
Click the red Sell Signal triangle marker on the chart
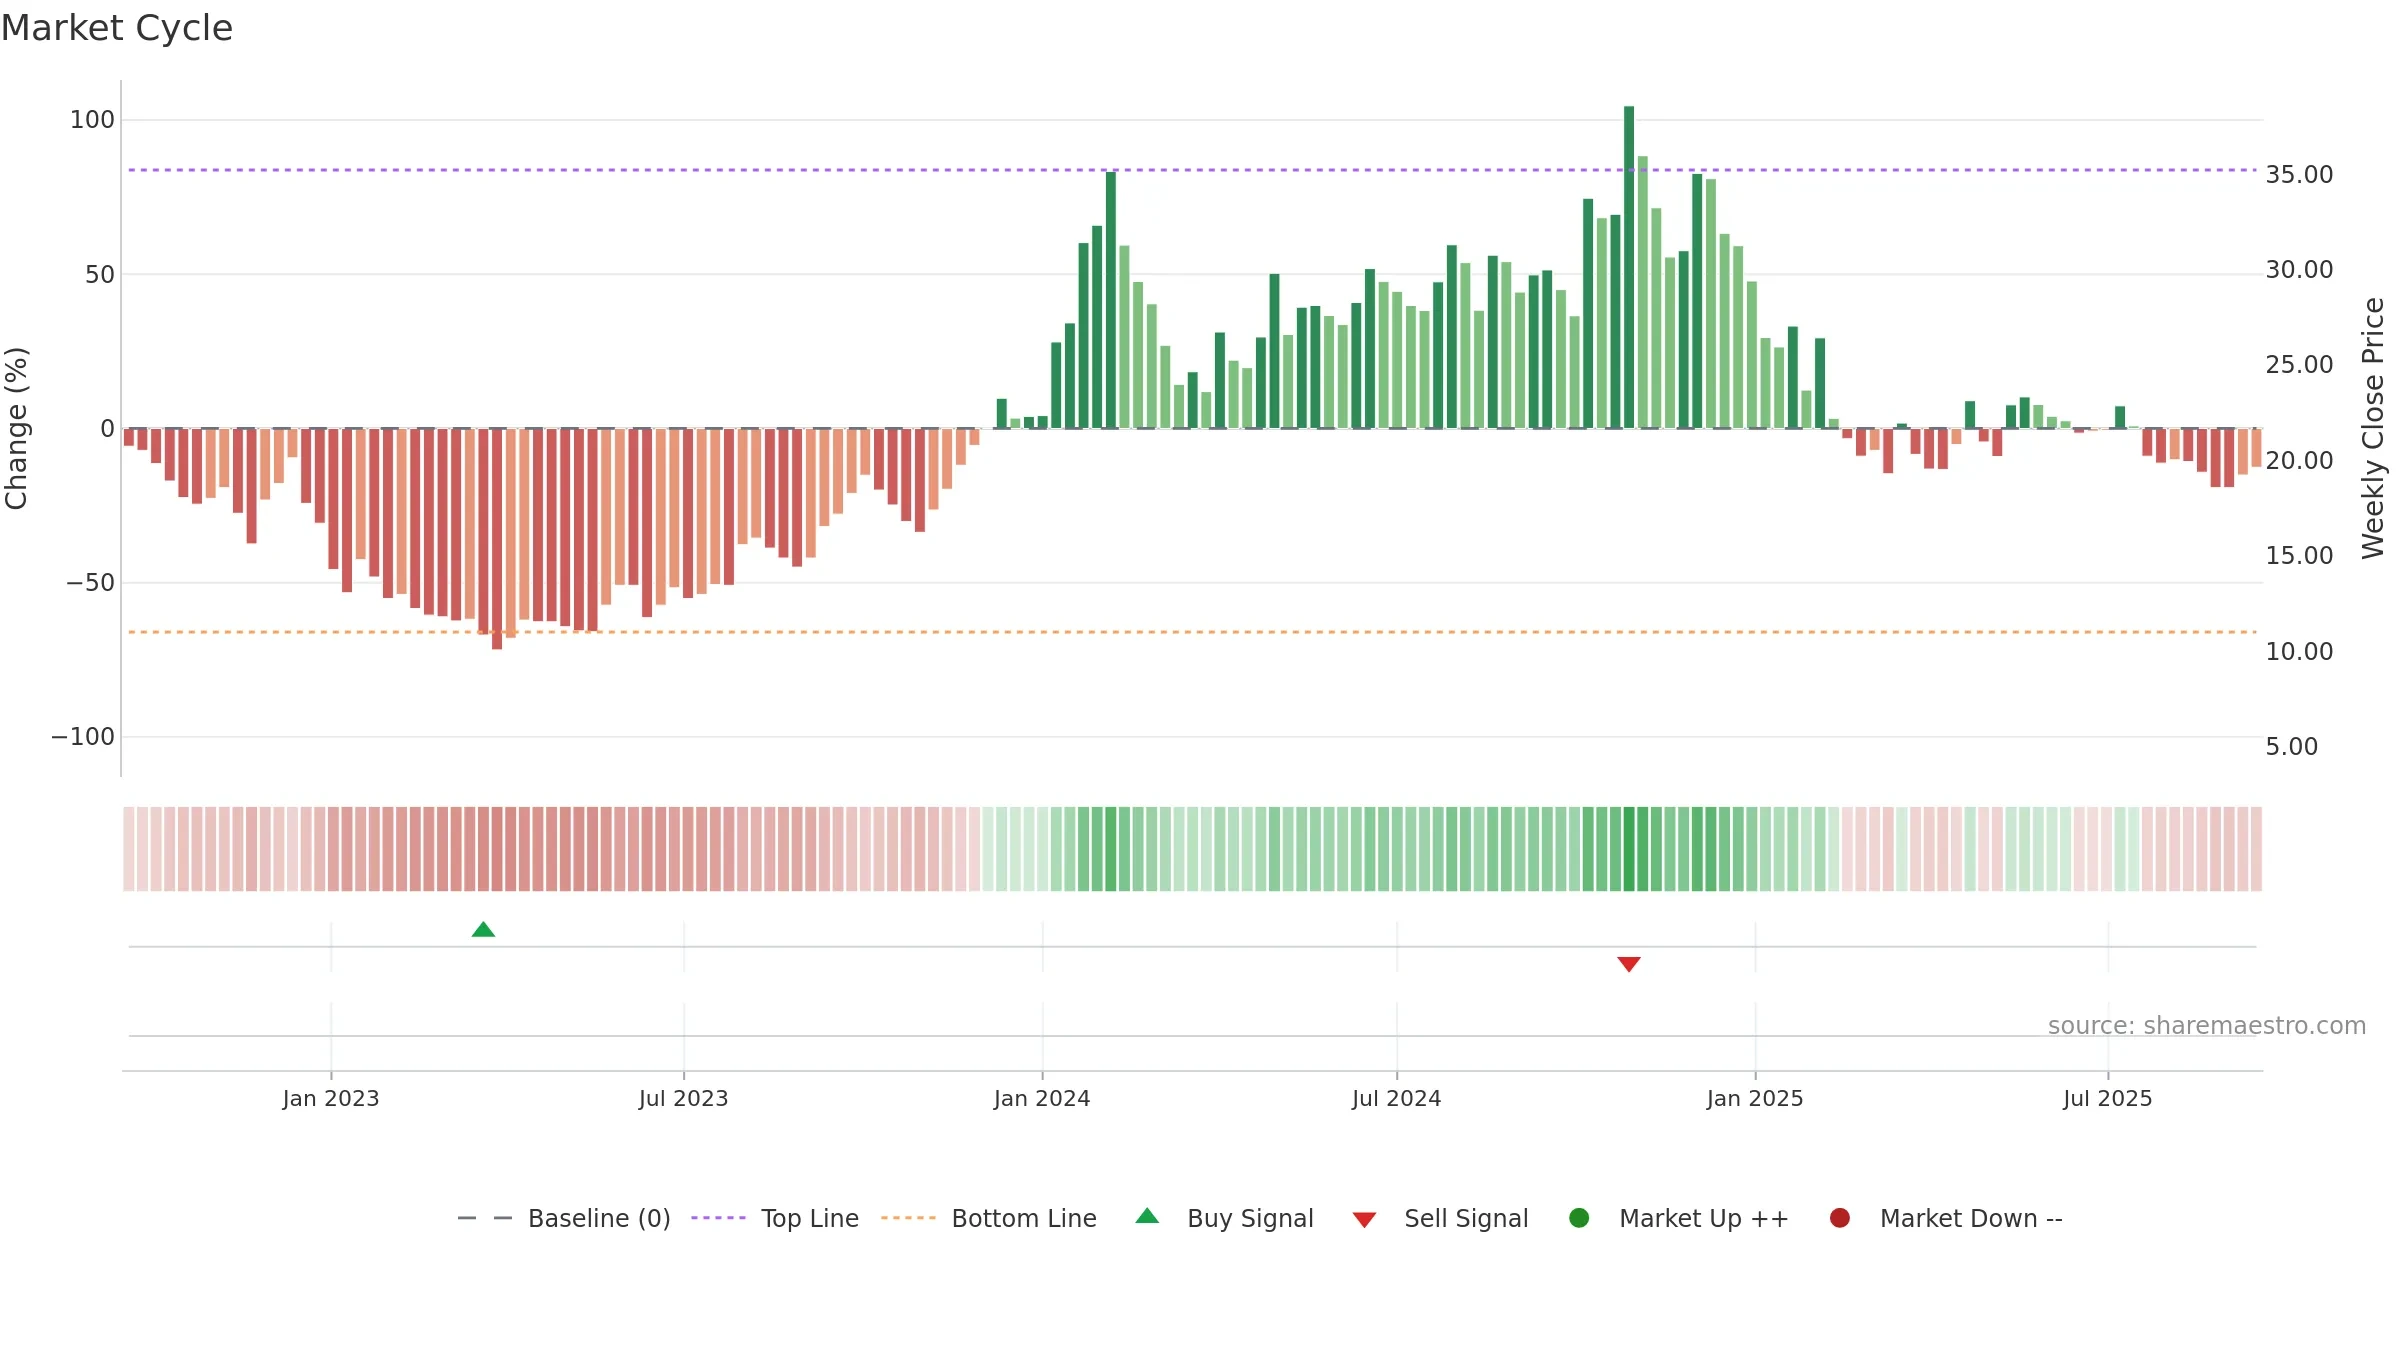[x=1629, y=964]
